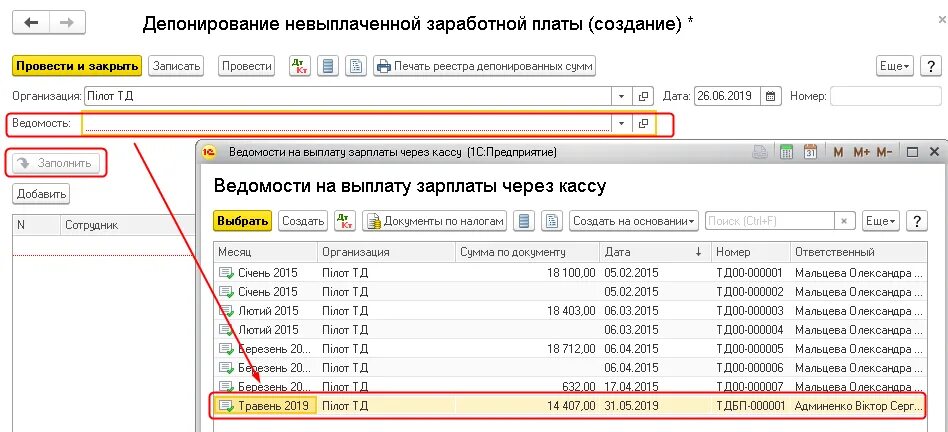Image resolution: width=948 pixels, height=432 pixels.
Task: Click the M+ memory button in title bar
Action: [861, 152]
